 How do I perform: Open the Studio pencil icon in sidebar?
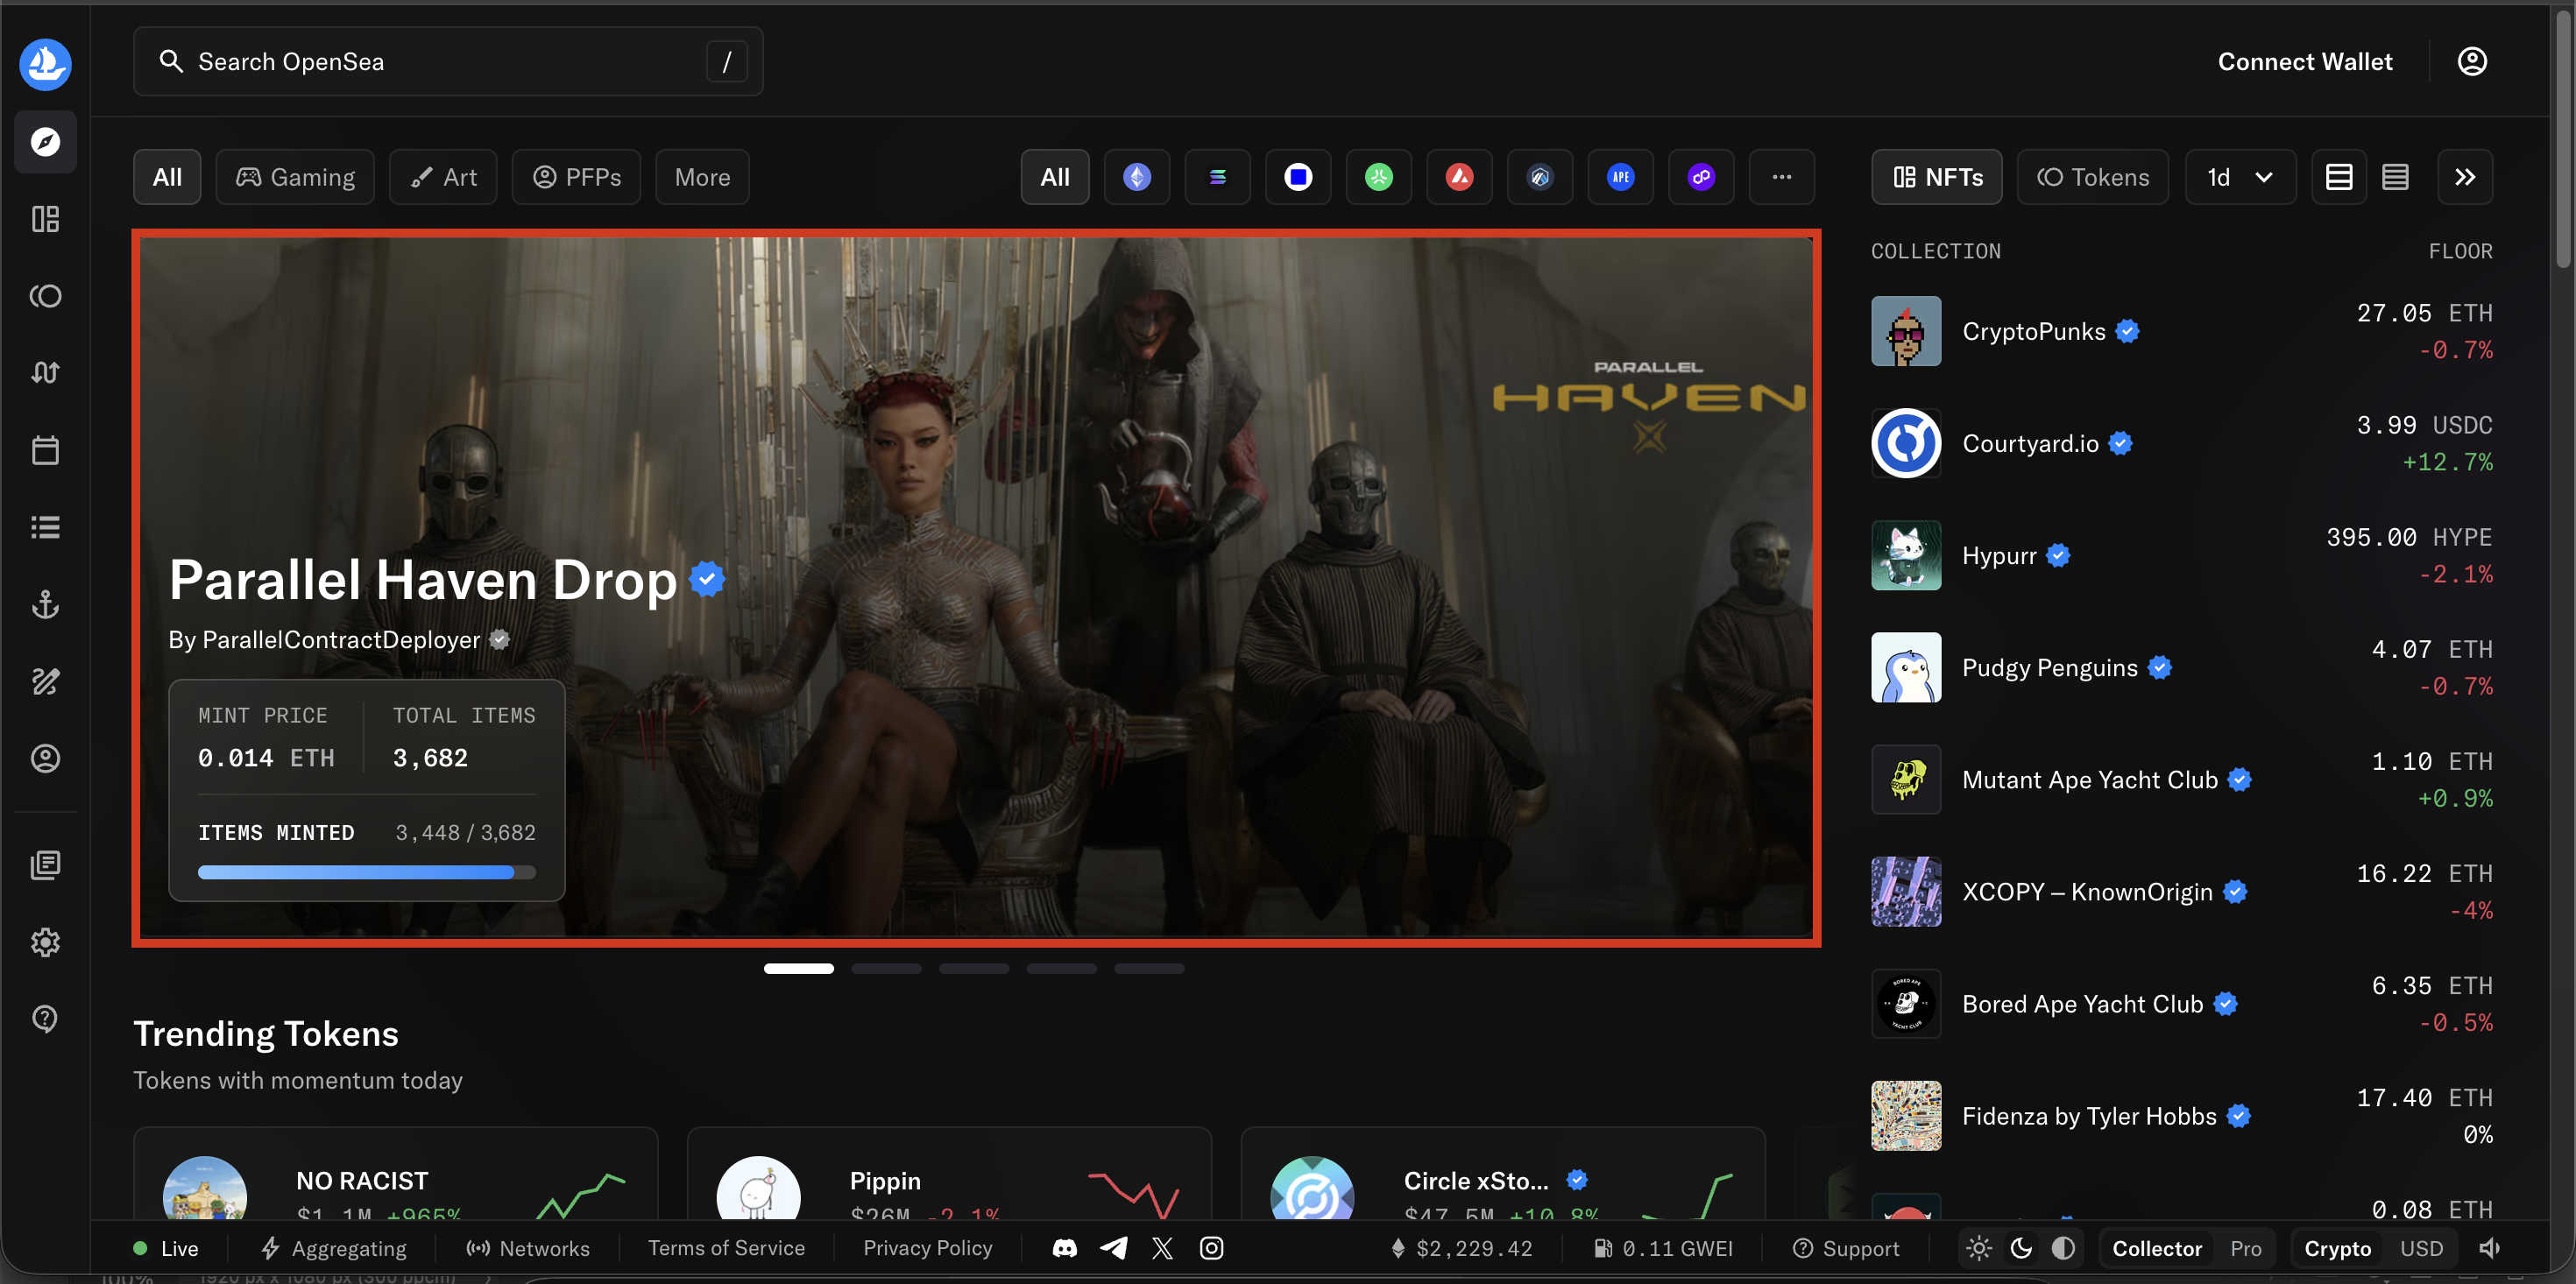[45, 681]
